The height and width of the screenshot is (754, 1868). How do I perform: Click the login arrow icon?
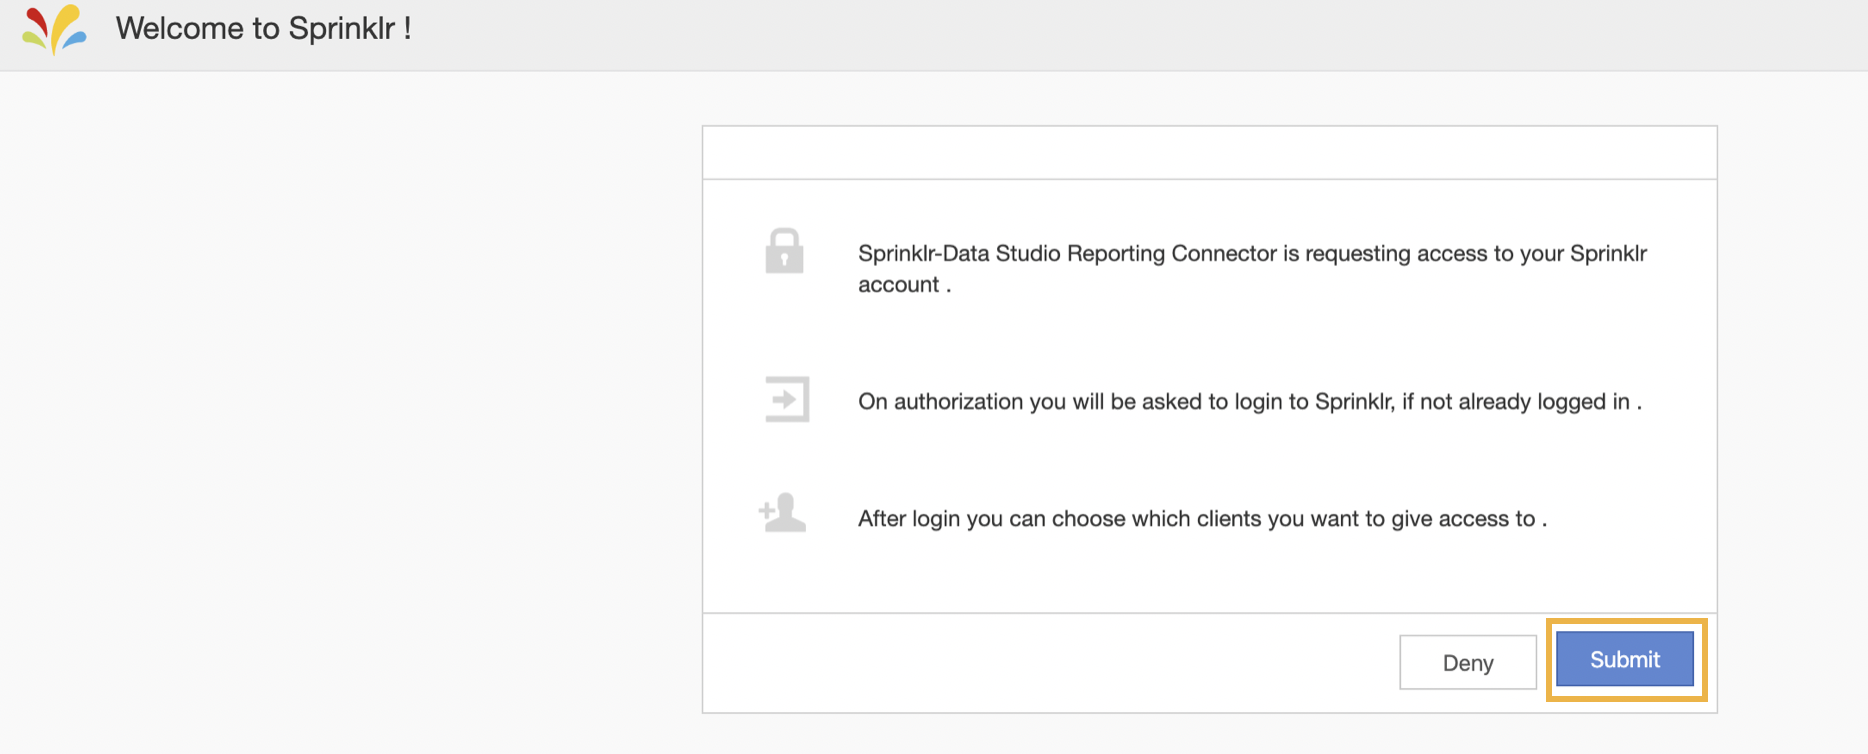[x=787, y=399]
